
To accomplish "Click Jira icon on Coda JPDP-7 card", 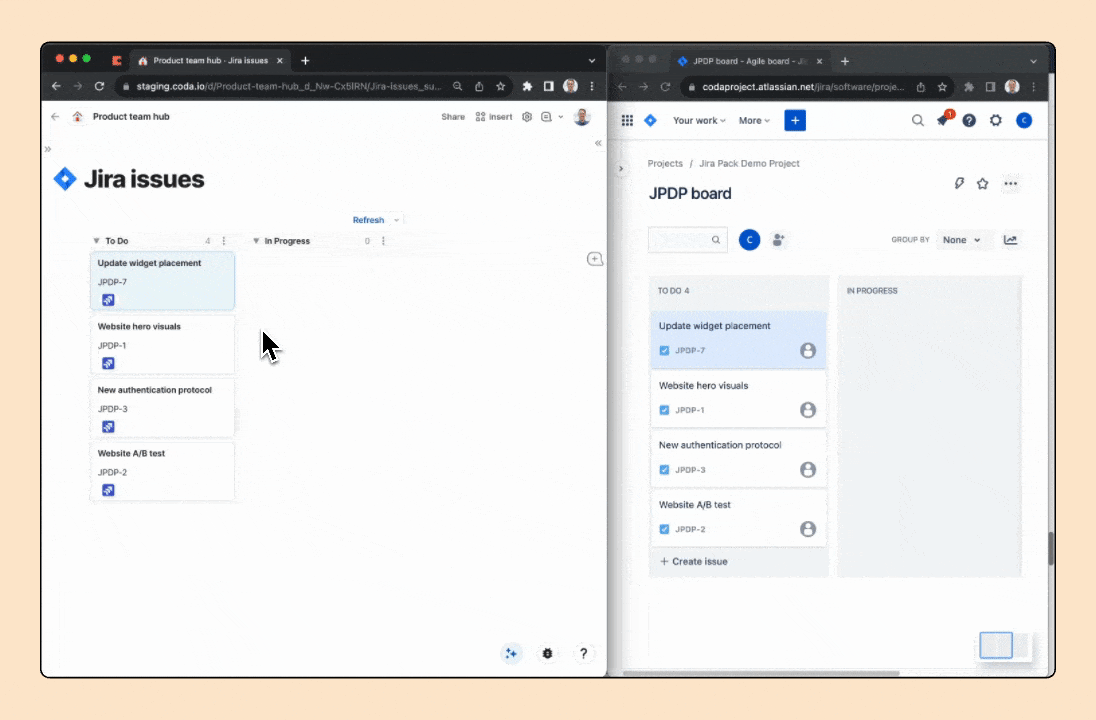I will coord(108,300).
